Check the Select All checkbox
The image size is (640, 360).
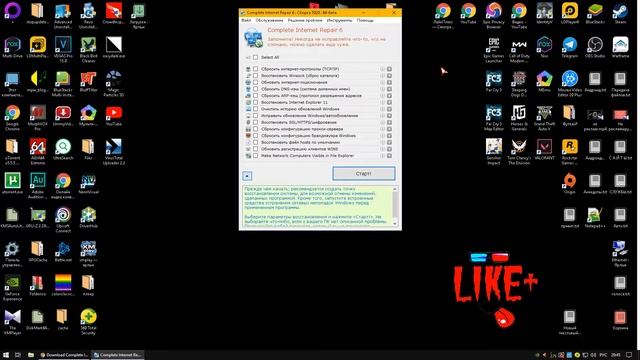pos(256,57)
